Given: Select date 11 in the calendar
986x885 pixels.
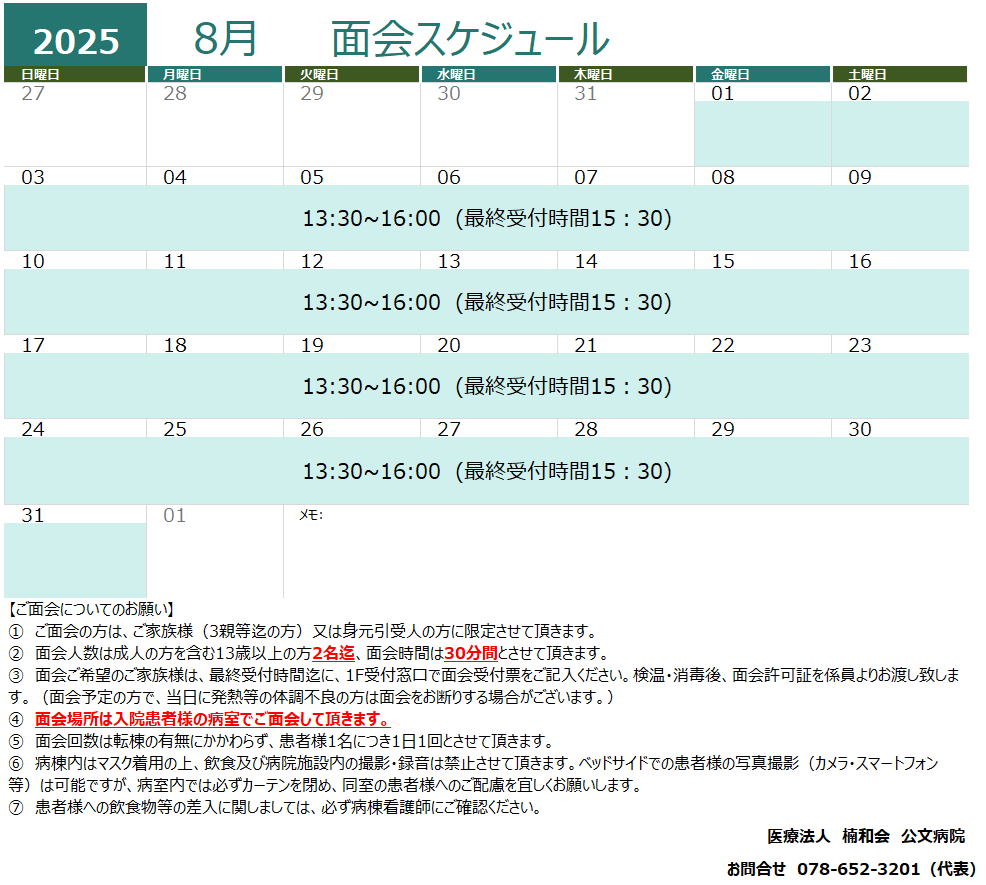Looking at the screenshot, I should click(x=175, y=261).
